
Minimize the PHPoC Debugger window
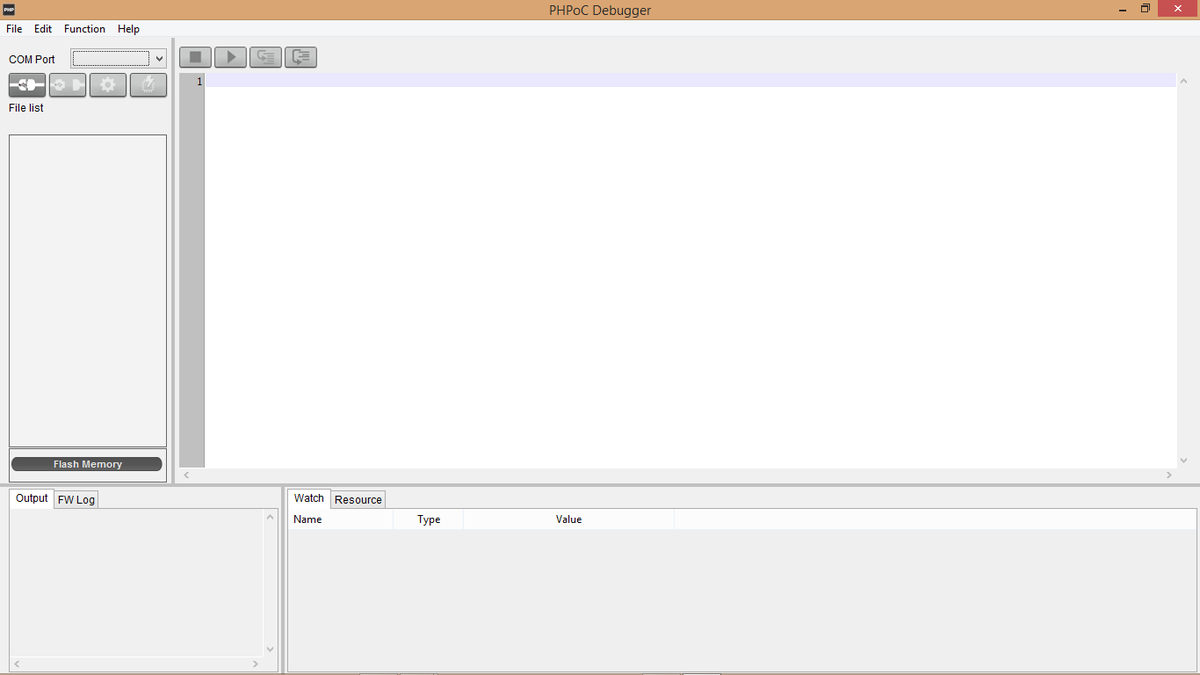pyautogui.click(x=1123, y=10)
